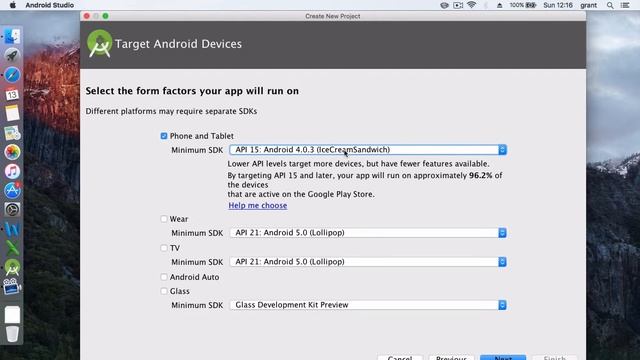This screenshot has width=640, height=360.
Task: Click the eject icon in menu bar
Action: 499,5
